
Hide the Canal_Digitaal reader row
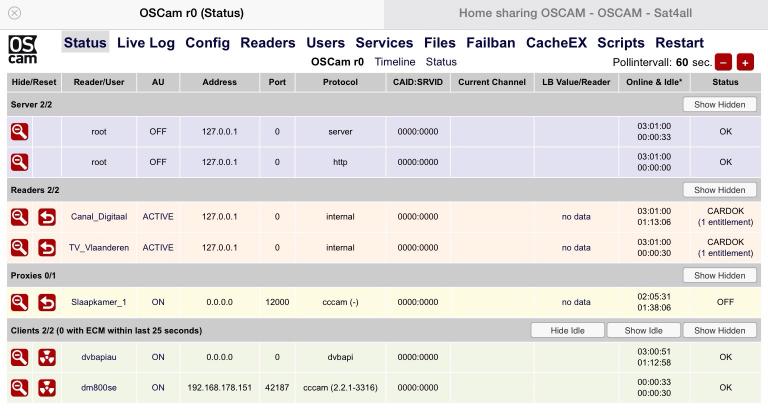point(19,217)
